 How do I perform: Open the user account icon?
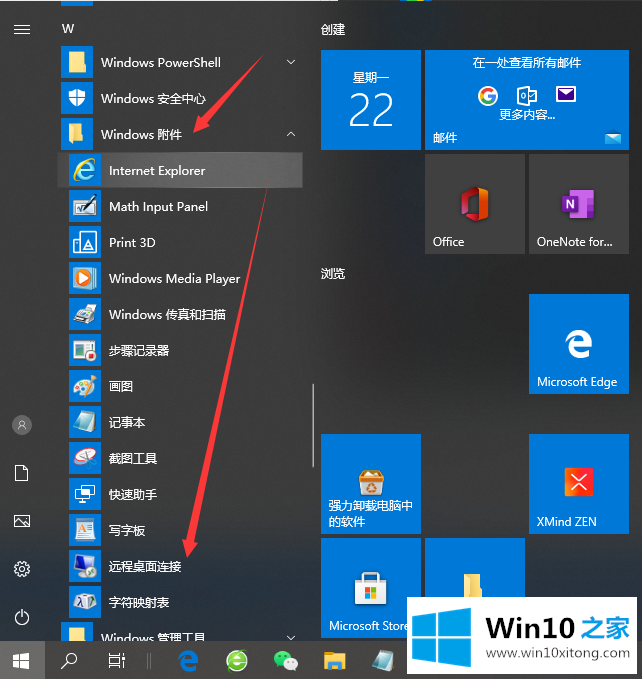point(22,425)
